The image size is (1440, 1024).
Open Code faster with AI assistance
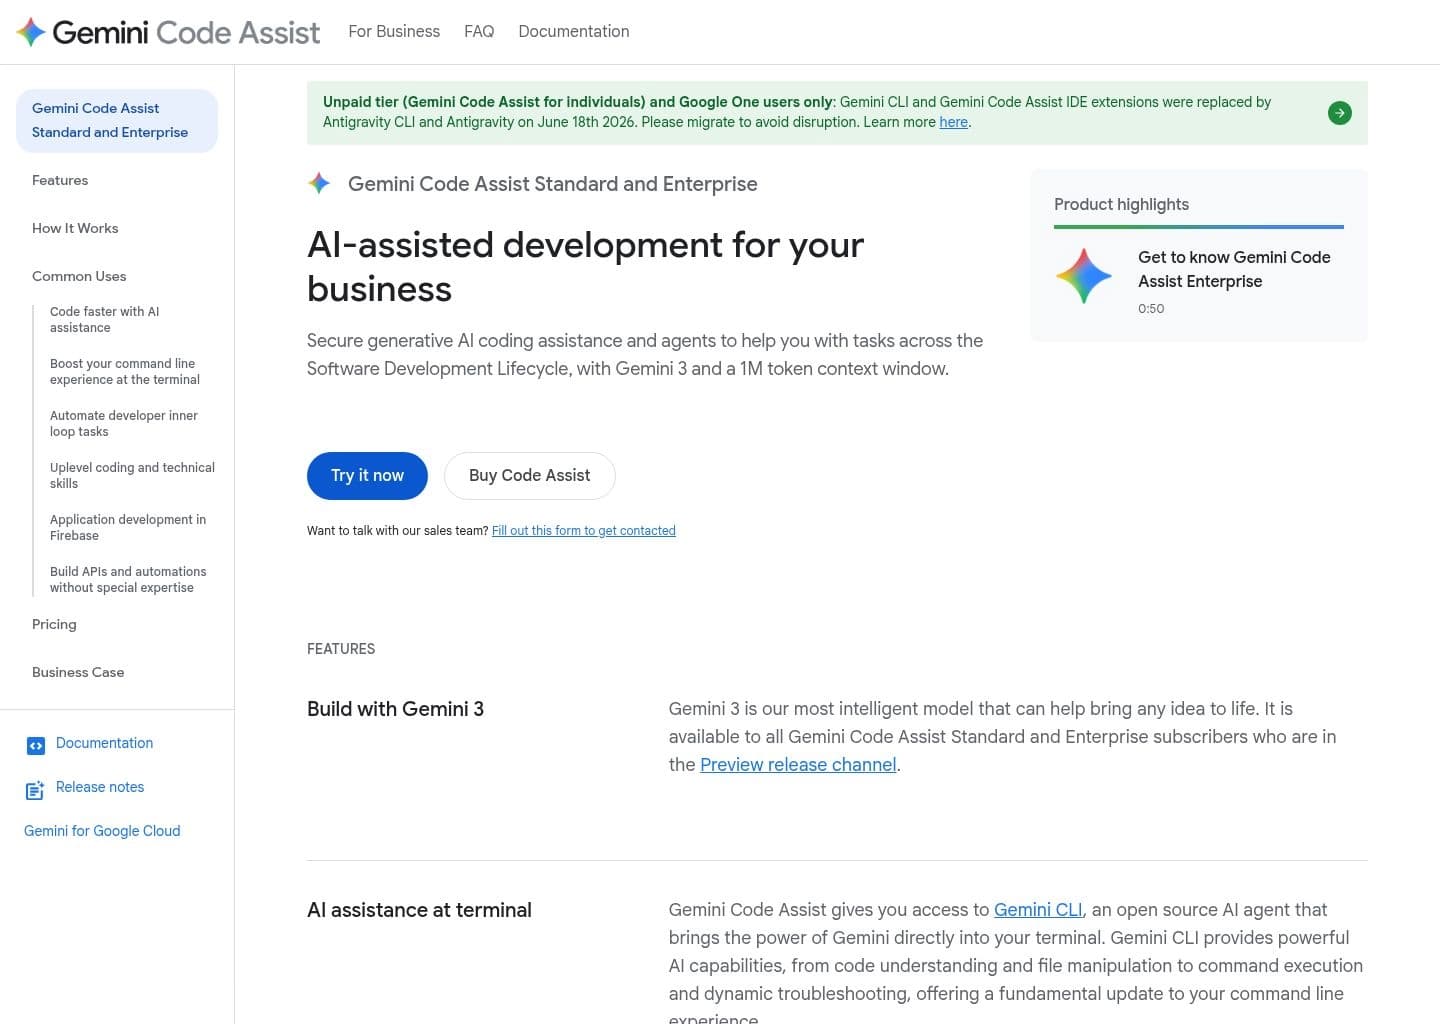(105, 320)
